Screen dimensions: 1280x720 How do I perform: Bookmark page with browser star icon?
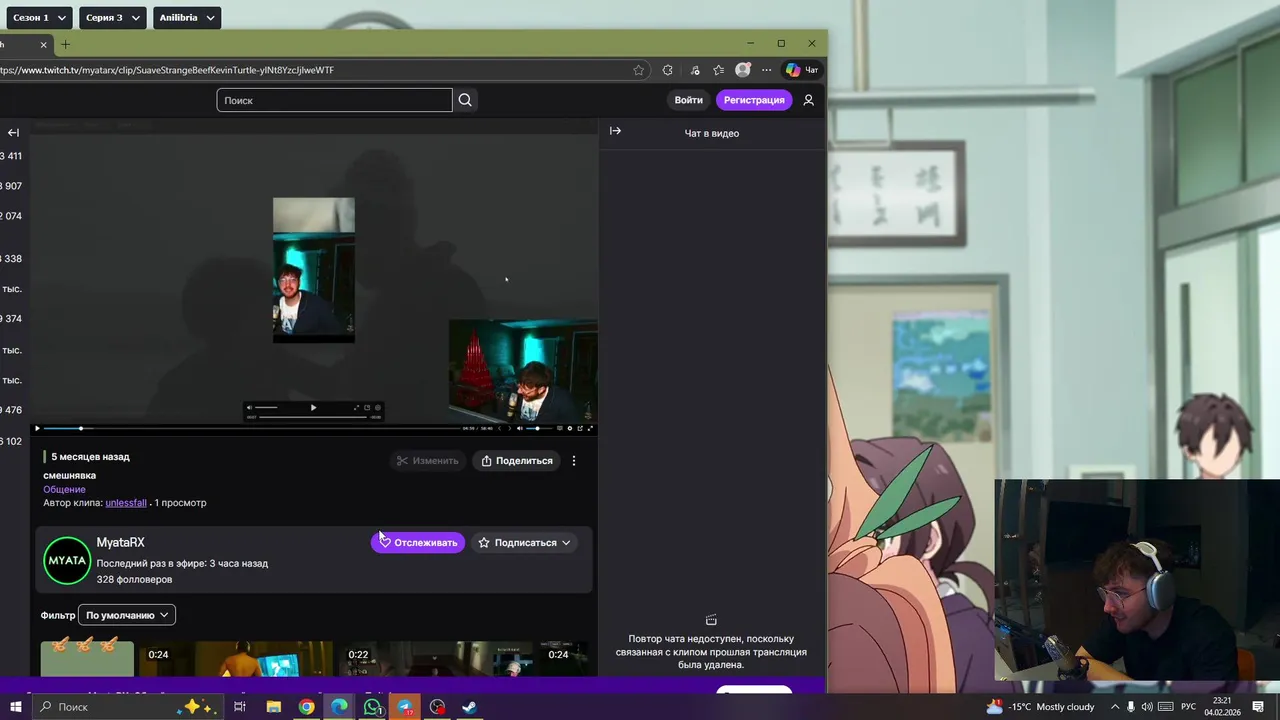coord(638,70)
